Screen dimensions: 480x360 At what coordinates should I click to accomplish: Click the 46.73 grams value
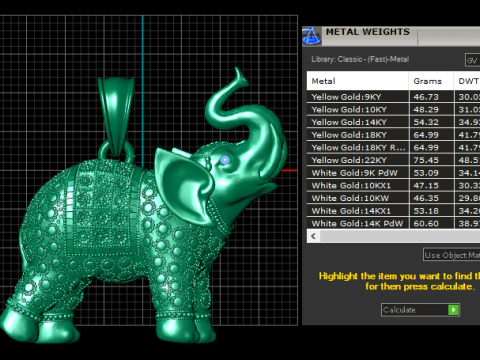point(426,97)
